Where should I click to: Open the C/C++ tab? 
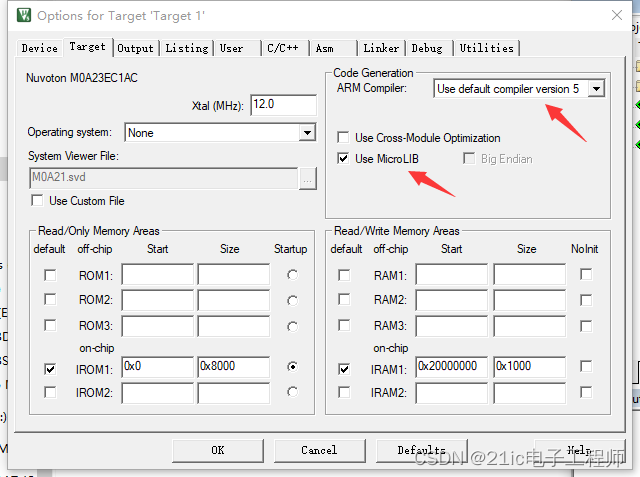pos(285,48)
